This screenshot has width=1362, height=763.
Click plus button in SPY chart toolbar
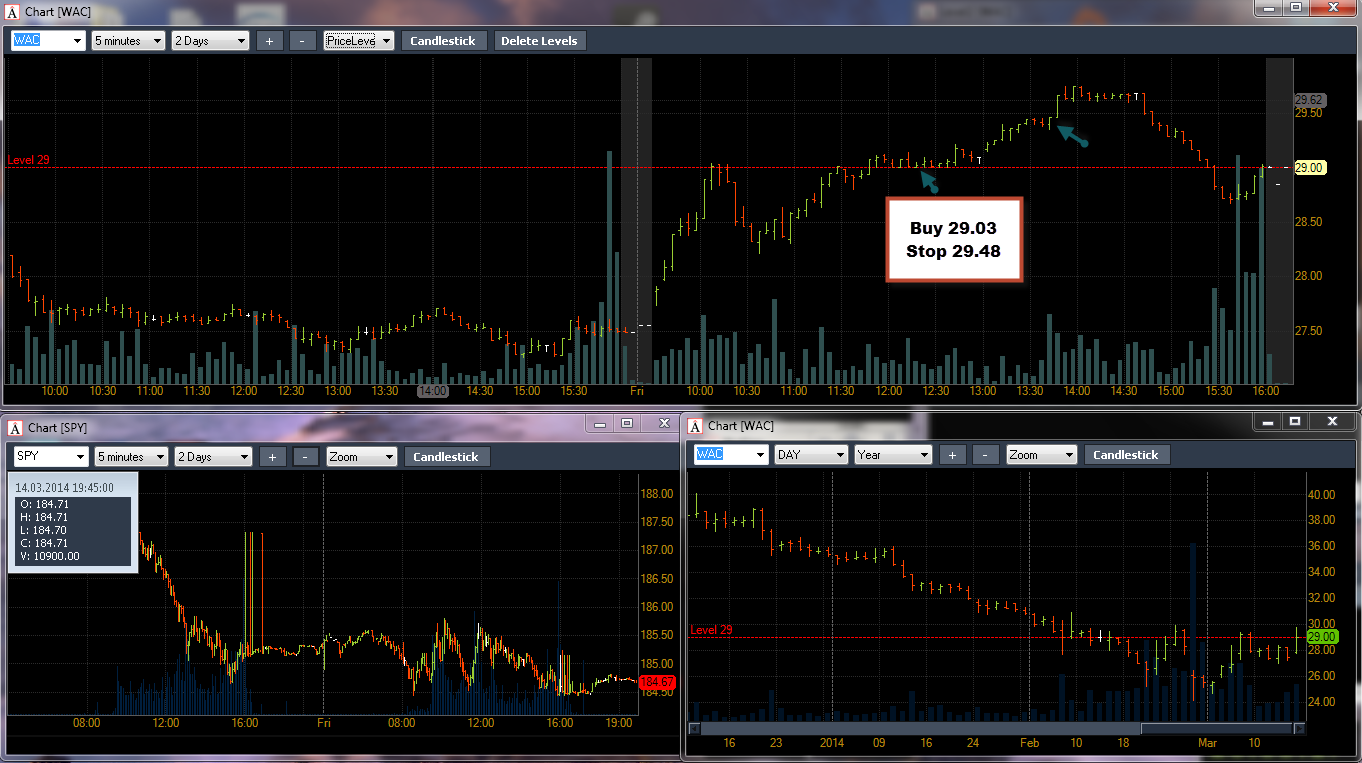coord(272,457)
